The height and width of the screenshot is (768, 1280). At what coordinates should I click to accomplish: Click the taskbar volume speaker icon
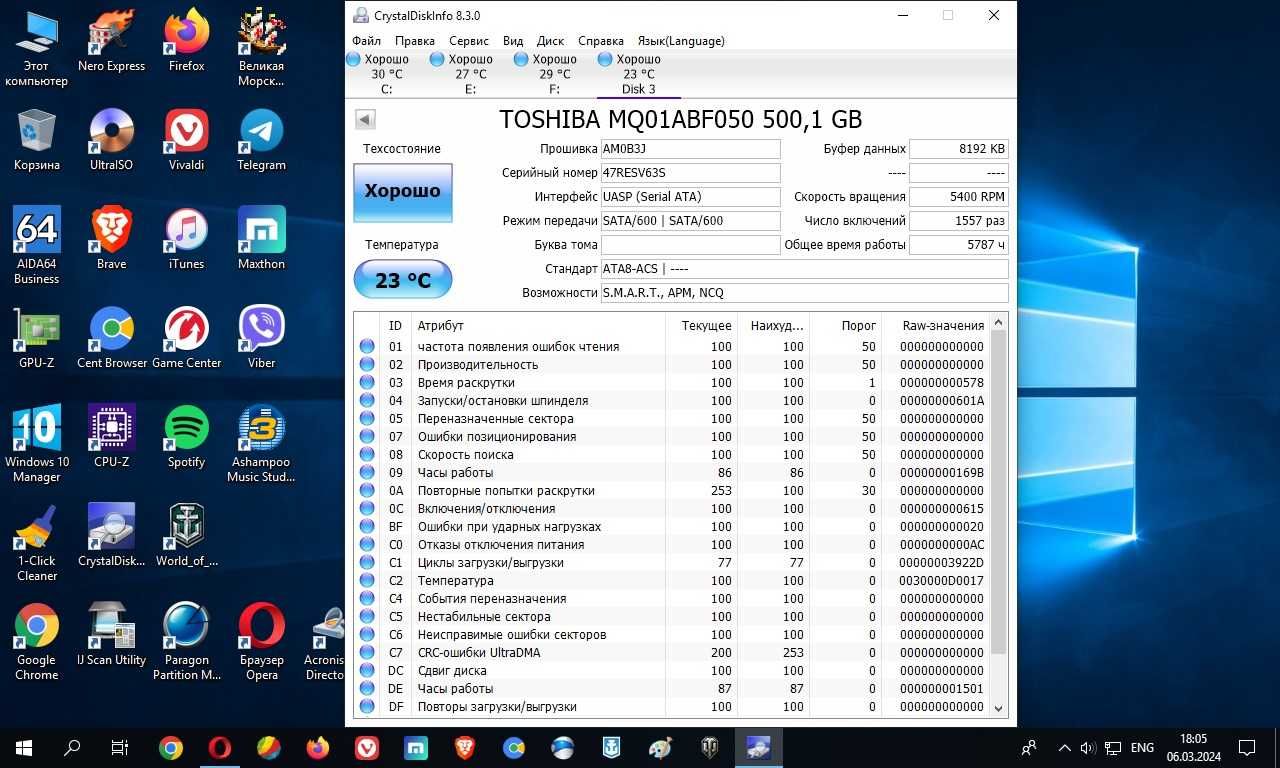point(1088,747)
